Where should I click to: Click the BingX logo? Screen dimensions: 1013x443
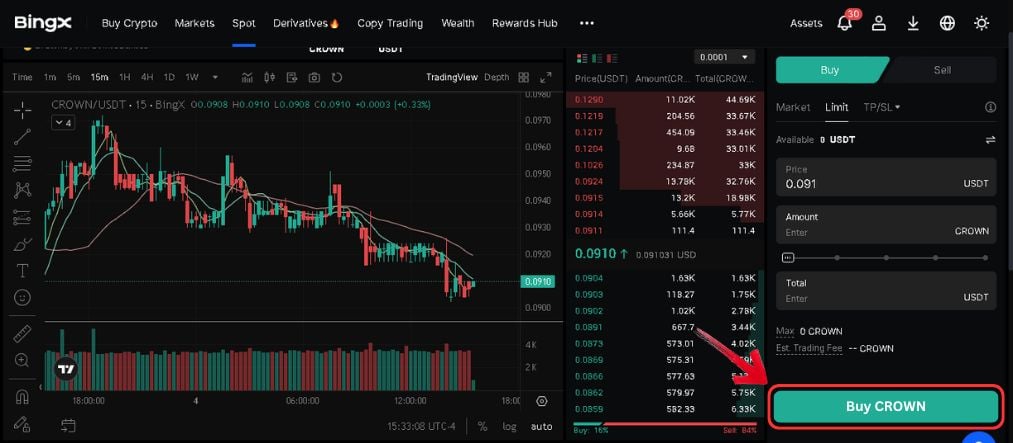pos(43,23)
